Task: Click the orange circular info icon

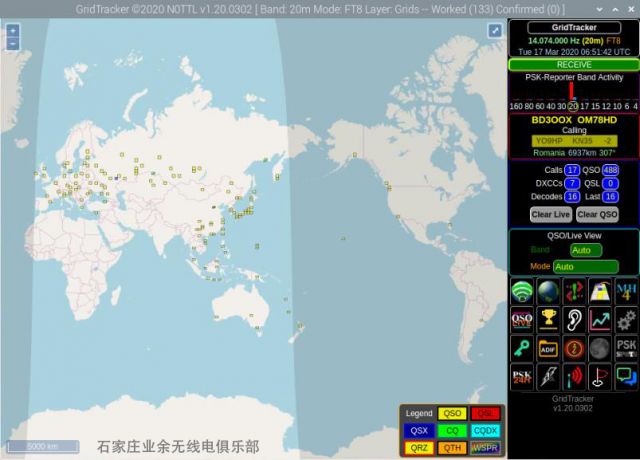Action: click(x=574, y=349)
